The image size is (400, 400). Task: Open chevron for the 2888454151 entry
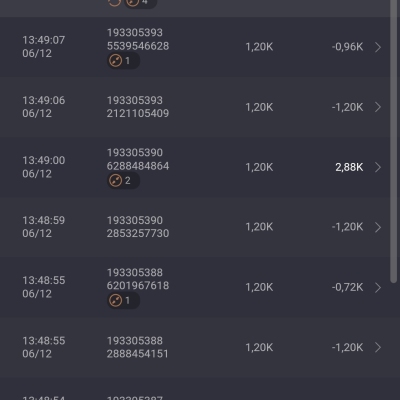click(378, 347)
